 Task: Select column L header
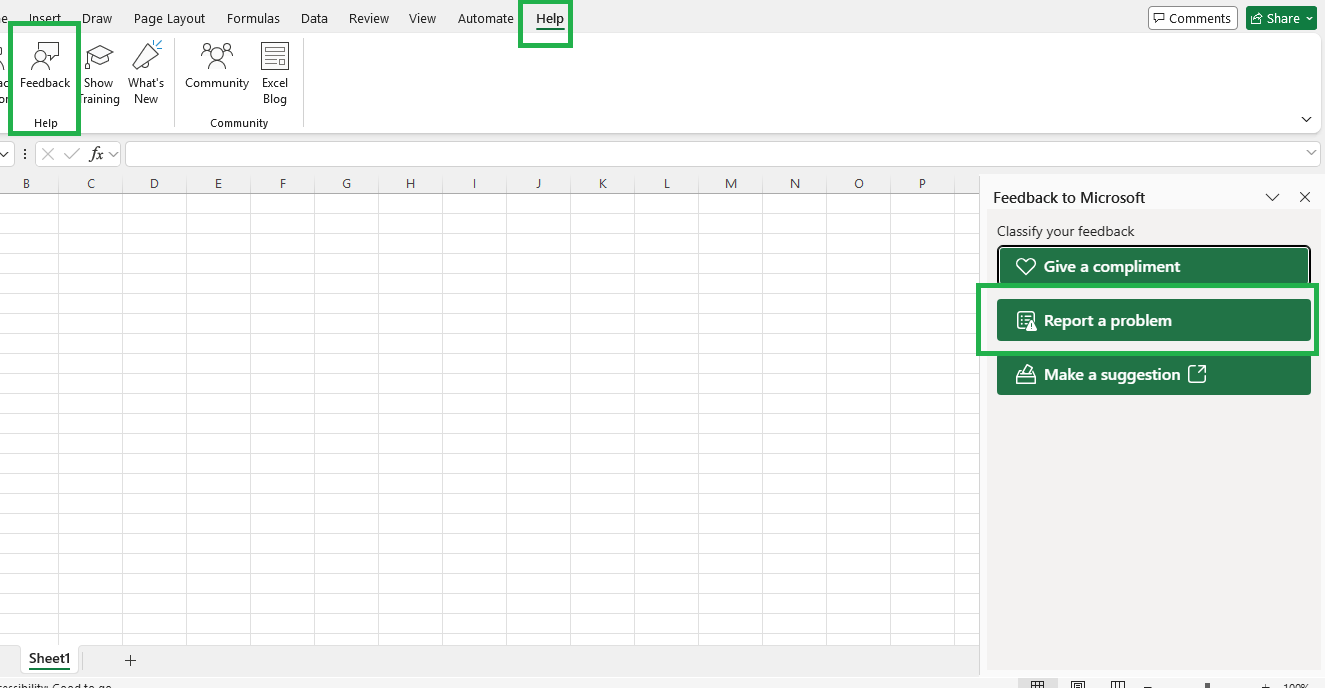(x=666, y=184)
